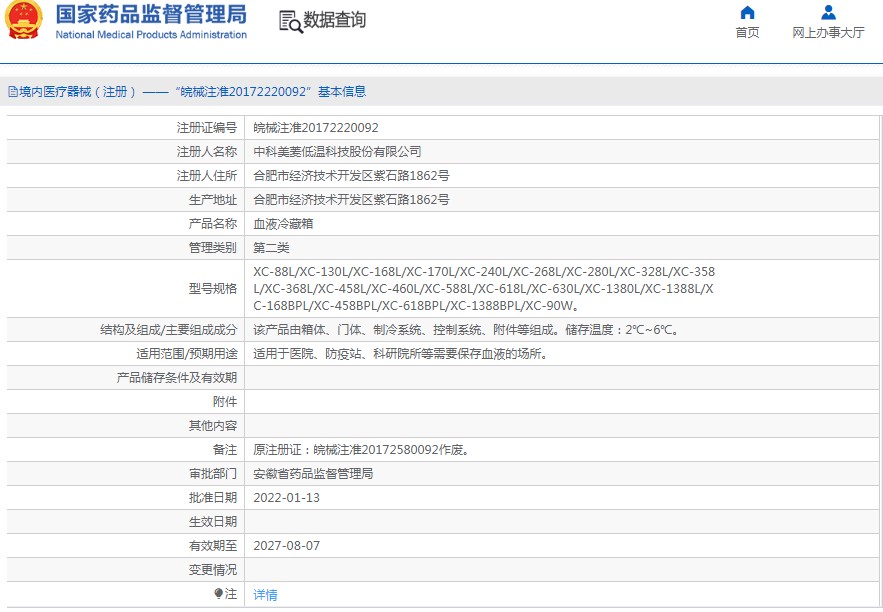Click the 审批部门 label
883x612 pixels.
point(213,473)
